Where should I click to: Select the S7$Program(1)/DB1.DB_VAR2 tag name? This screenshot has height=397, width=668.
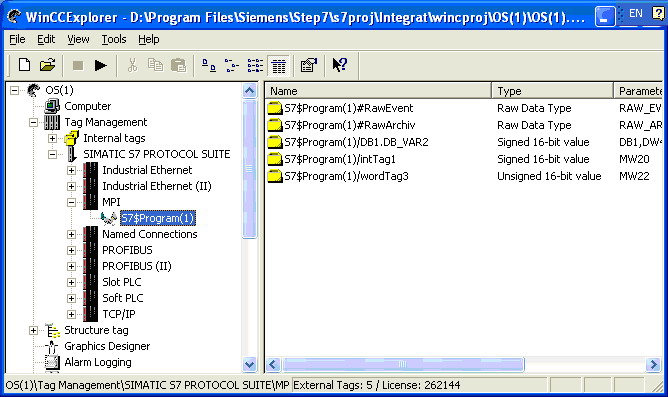(x=356, y=142)
